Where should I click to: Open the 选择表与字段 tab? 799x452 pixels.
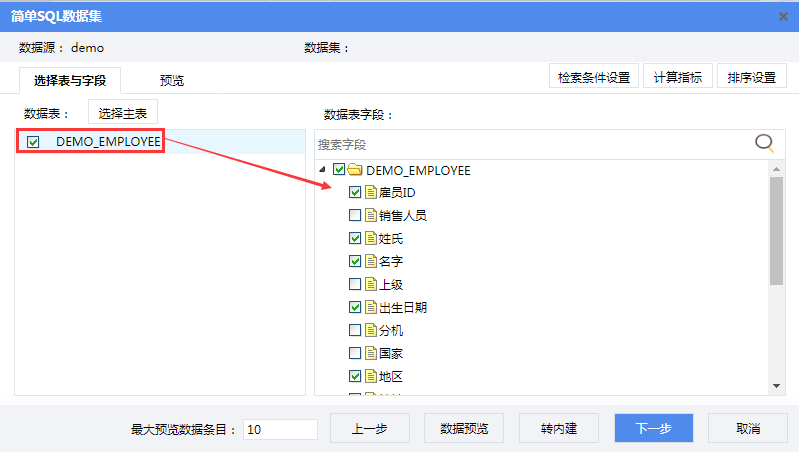(x=70, y=80)
